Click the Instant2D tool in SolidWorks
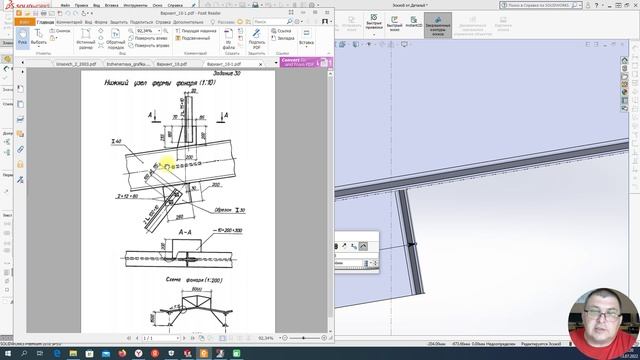This screenshot has height=360, width=640. pos(413,22)
